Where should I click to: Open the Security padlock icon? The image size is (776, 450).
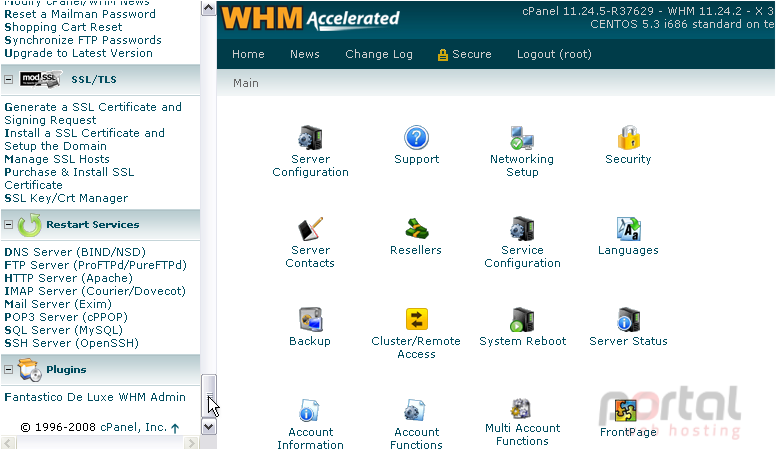coord(629,138)
